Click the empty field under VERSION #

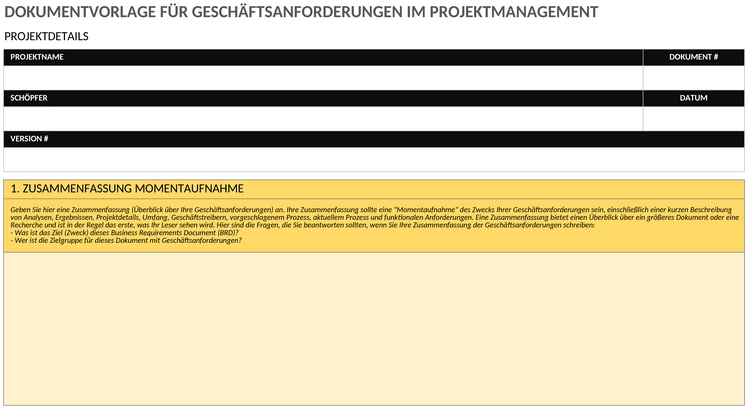tap(374, 159)
